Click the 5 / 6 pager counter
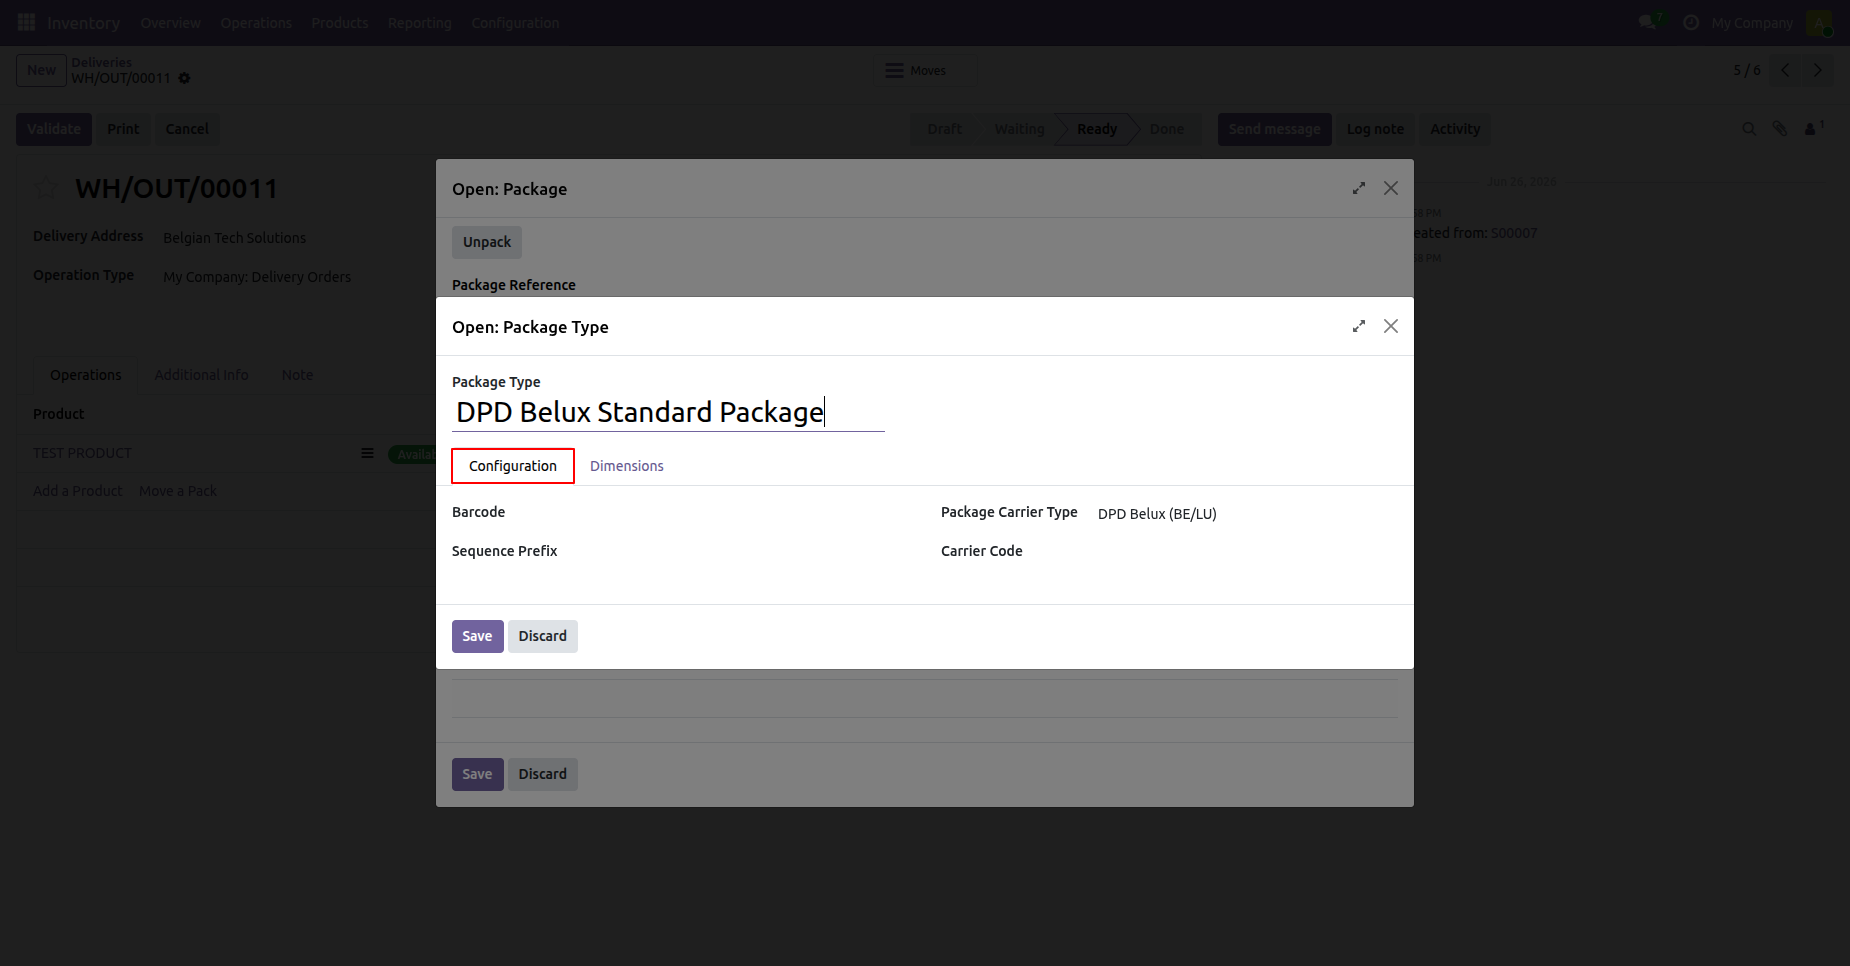1850x966 pixels. tap(1746, 70)
